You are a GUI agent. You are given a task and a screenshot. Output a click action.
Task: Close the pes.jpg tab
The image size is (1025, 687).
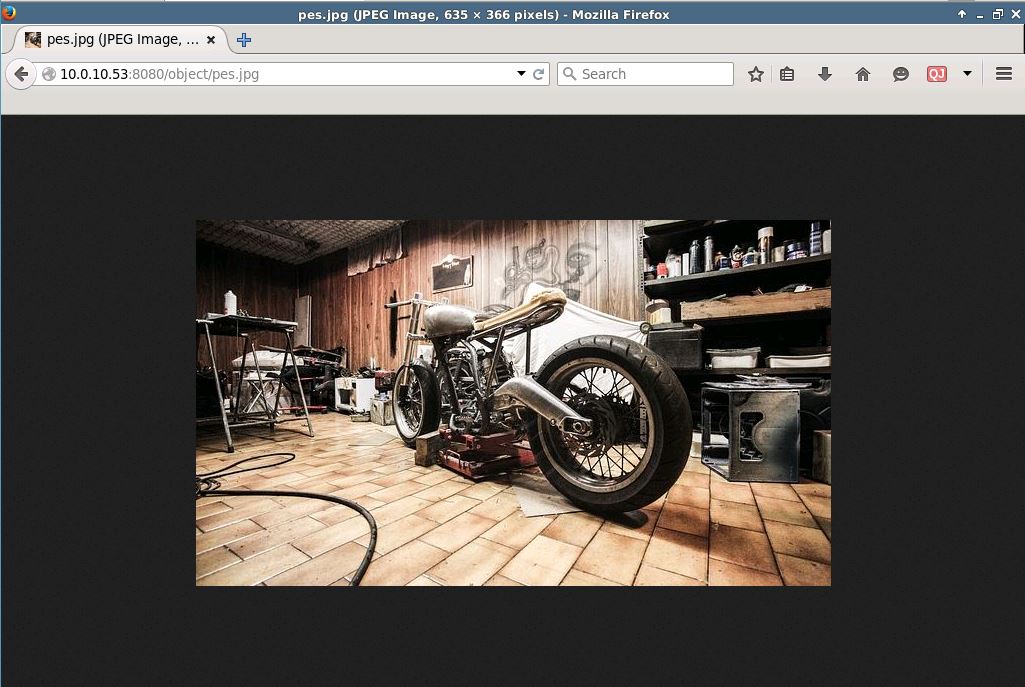point(210,40)
